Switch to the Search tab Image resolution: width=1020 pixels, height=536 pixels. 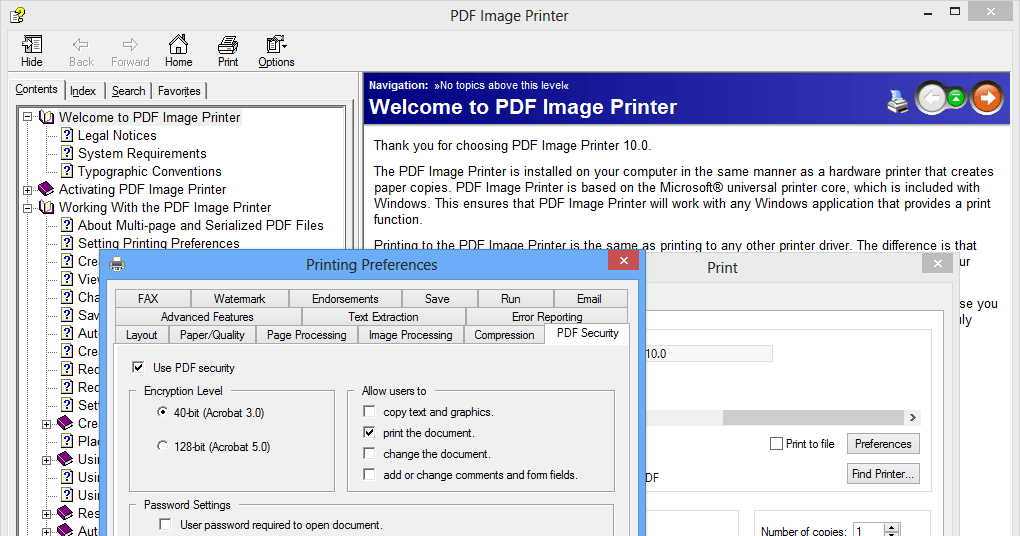click(128, 91)
